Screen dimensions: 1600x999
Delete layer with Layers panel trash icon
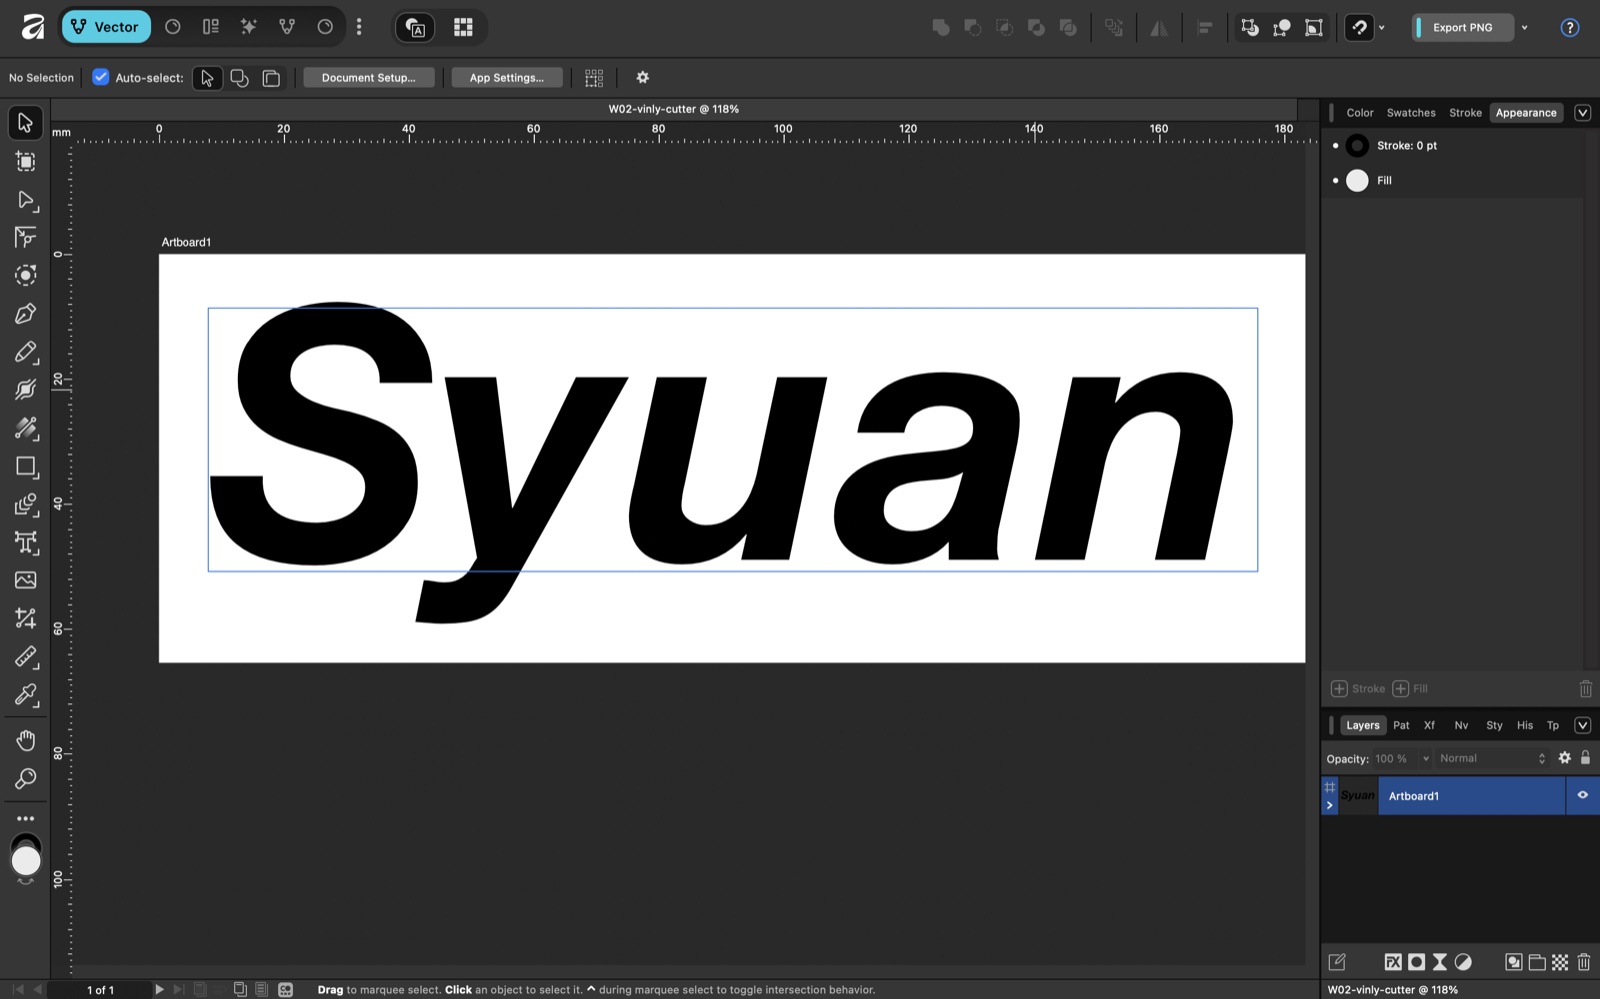coord(1584,962)
